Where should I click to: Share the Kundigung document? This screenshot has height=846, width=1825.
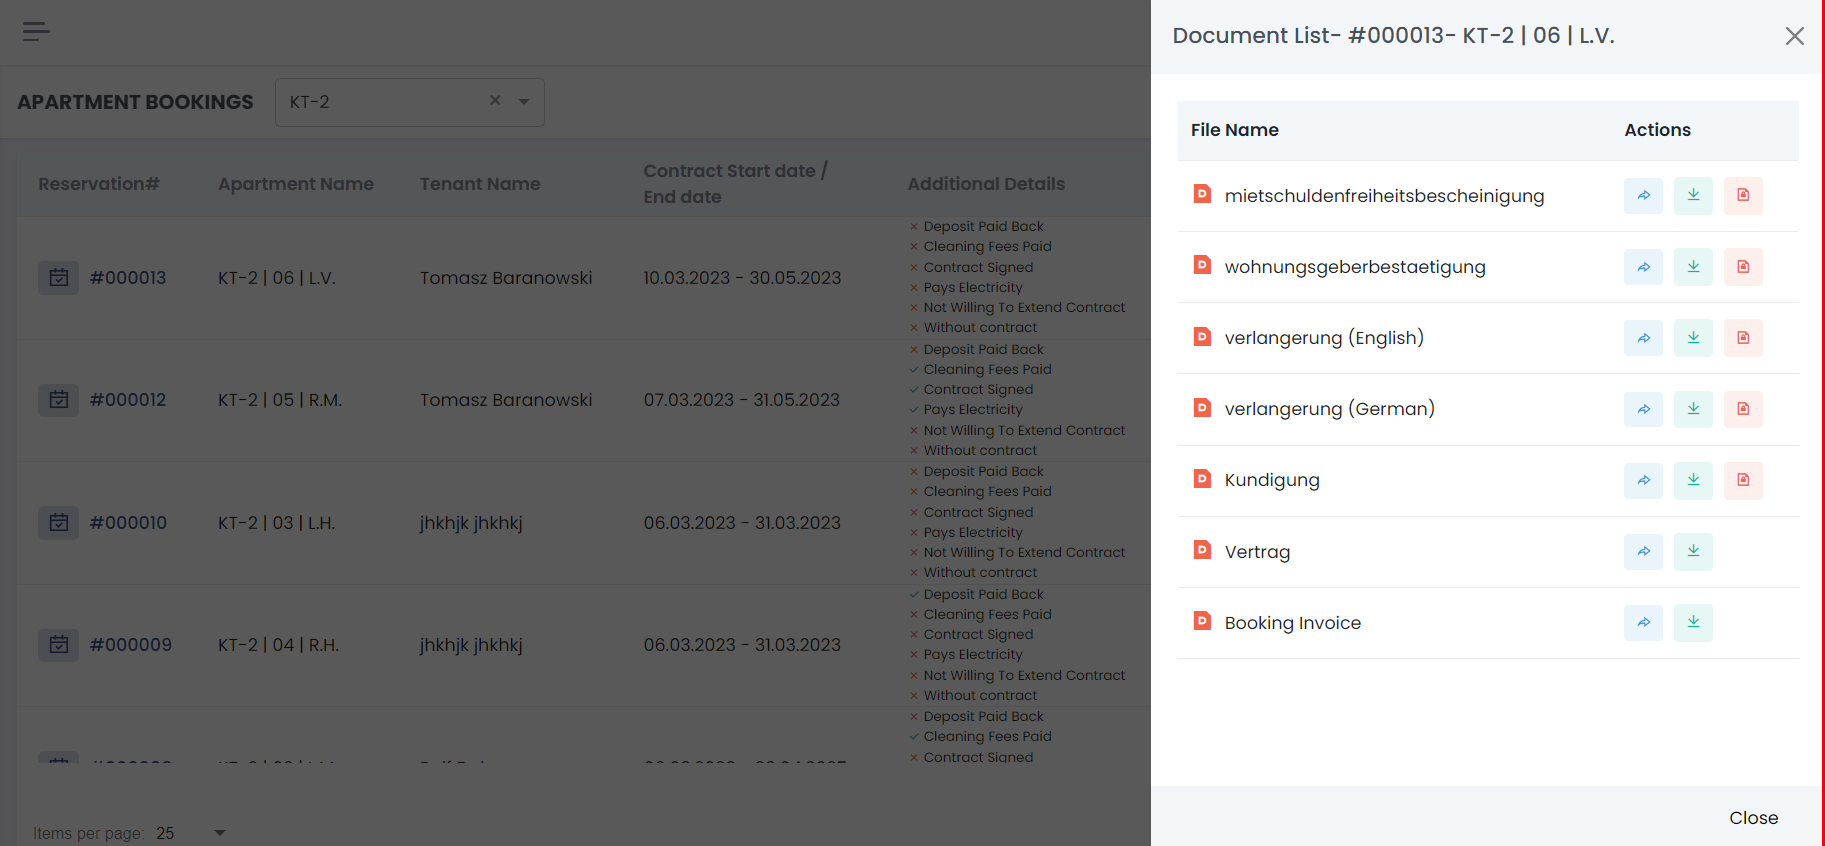pyautogui.click(x=1643, y=480)
